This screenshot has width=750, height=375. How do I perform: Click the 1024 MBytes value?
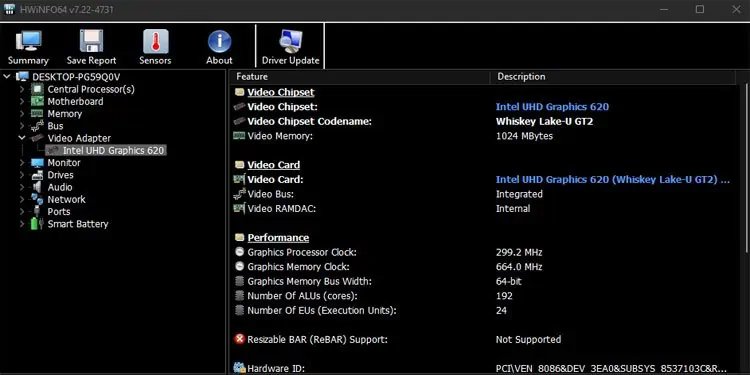pyautogui.click(x=524, y=136)
